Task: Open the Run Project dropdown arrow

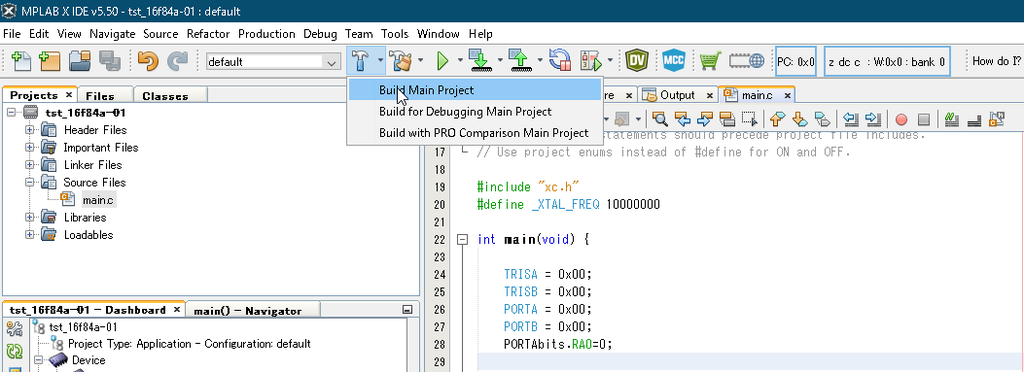Action: tap(460, 61)
